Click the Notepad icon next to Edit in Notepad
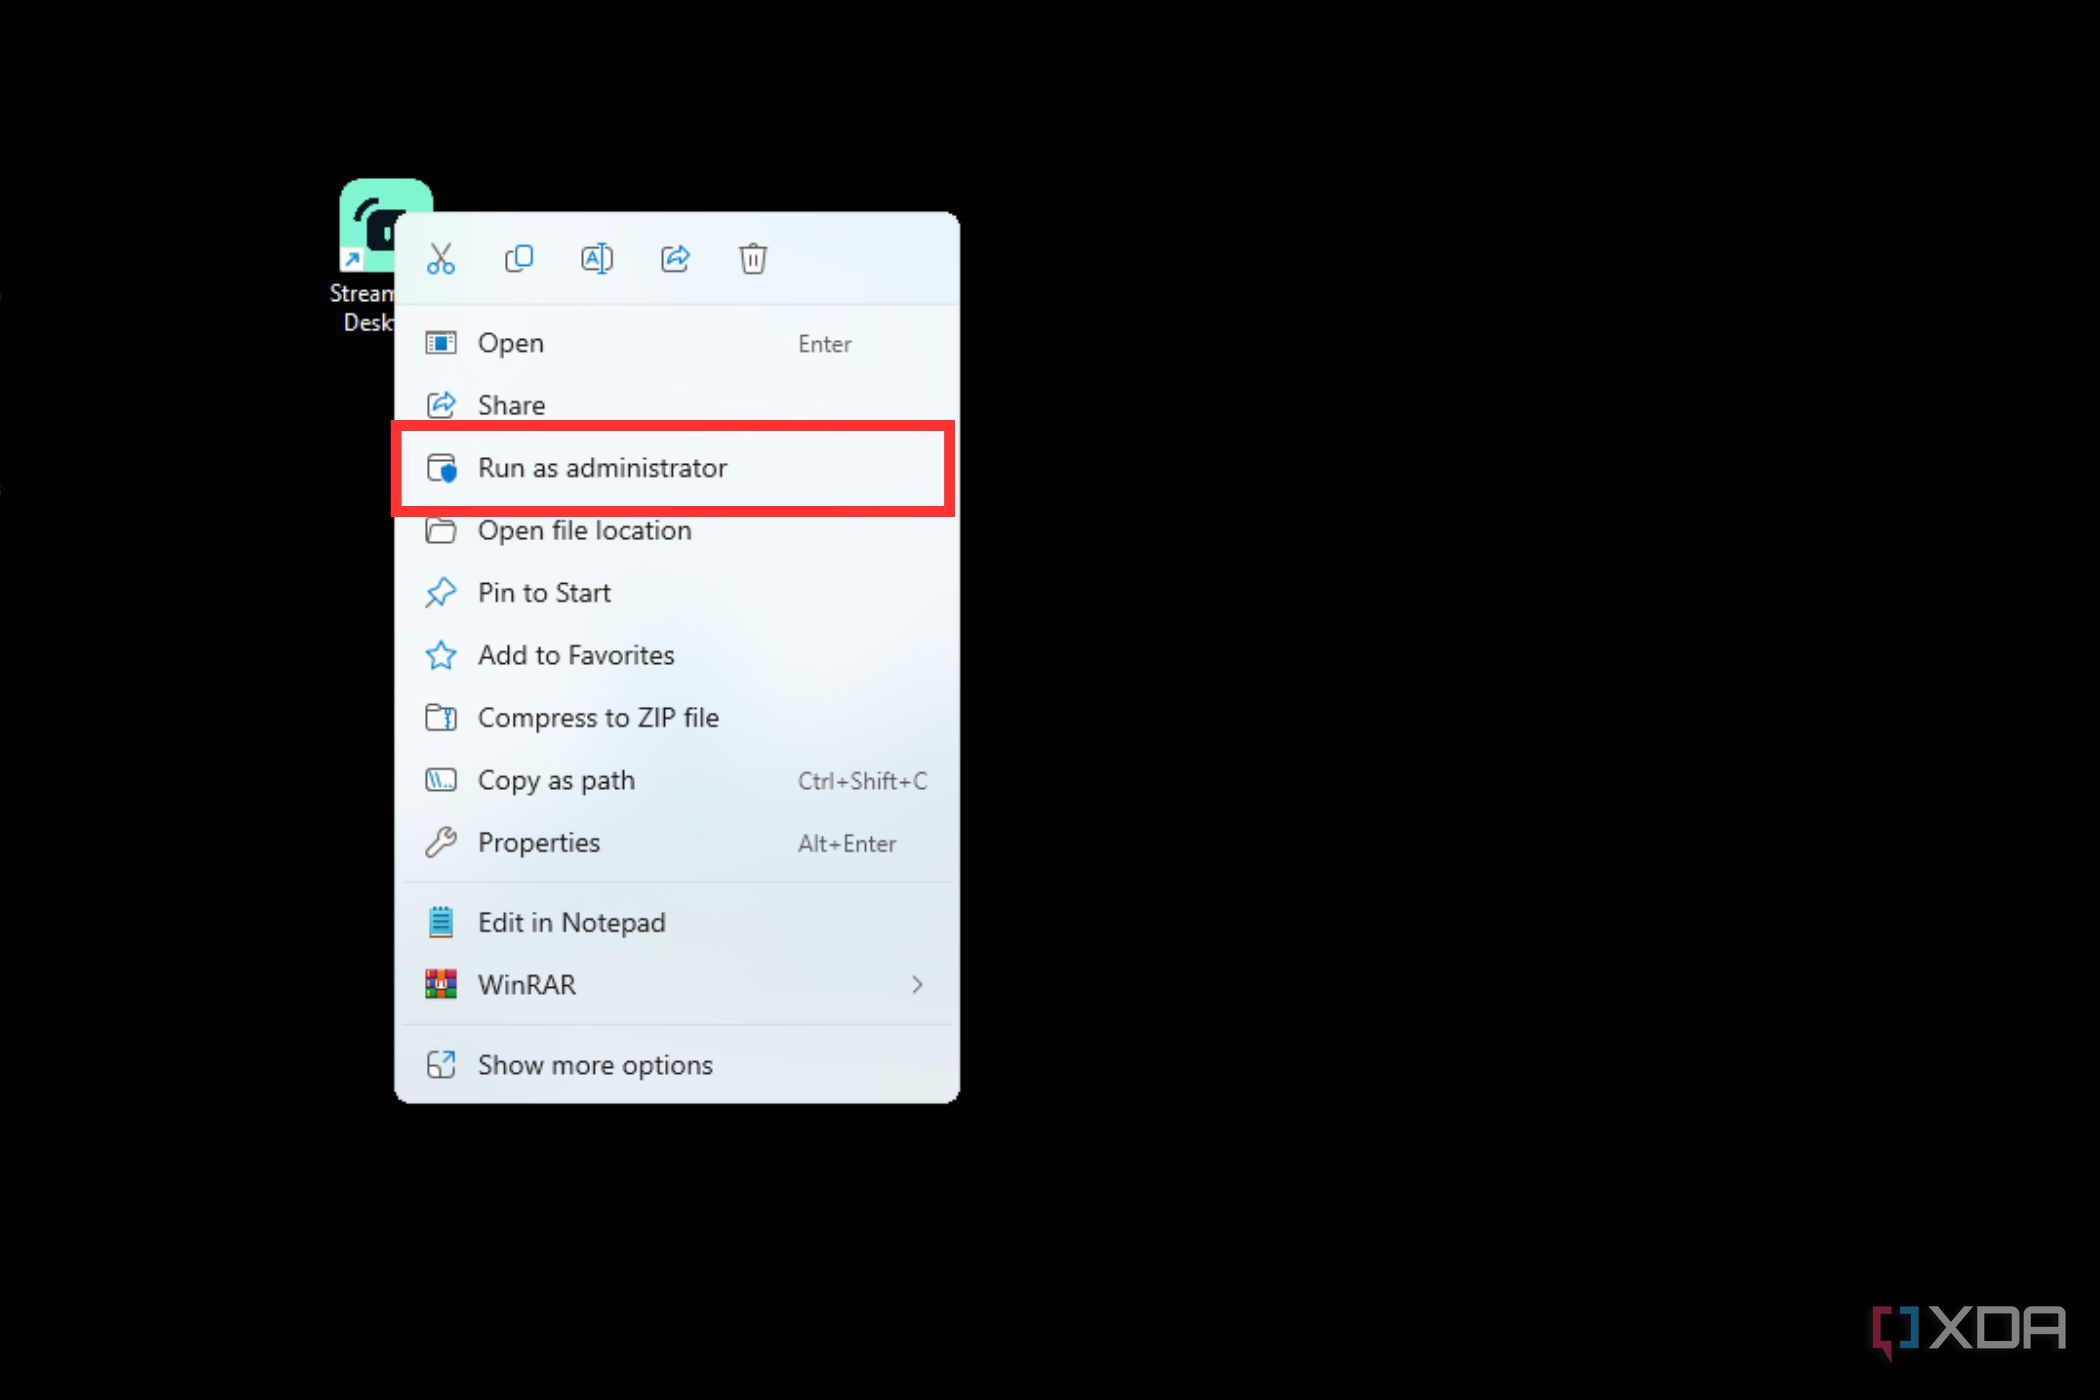Viewport: 2100px width, 1400px height. click(441, 921)
